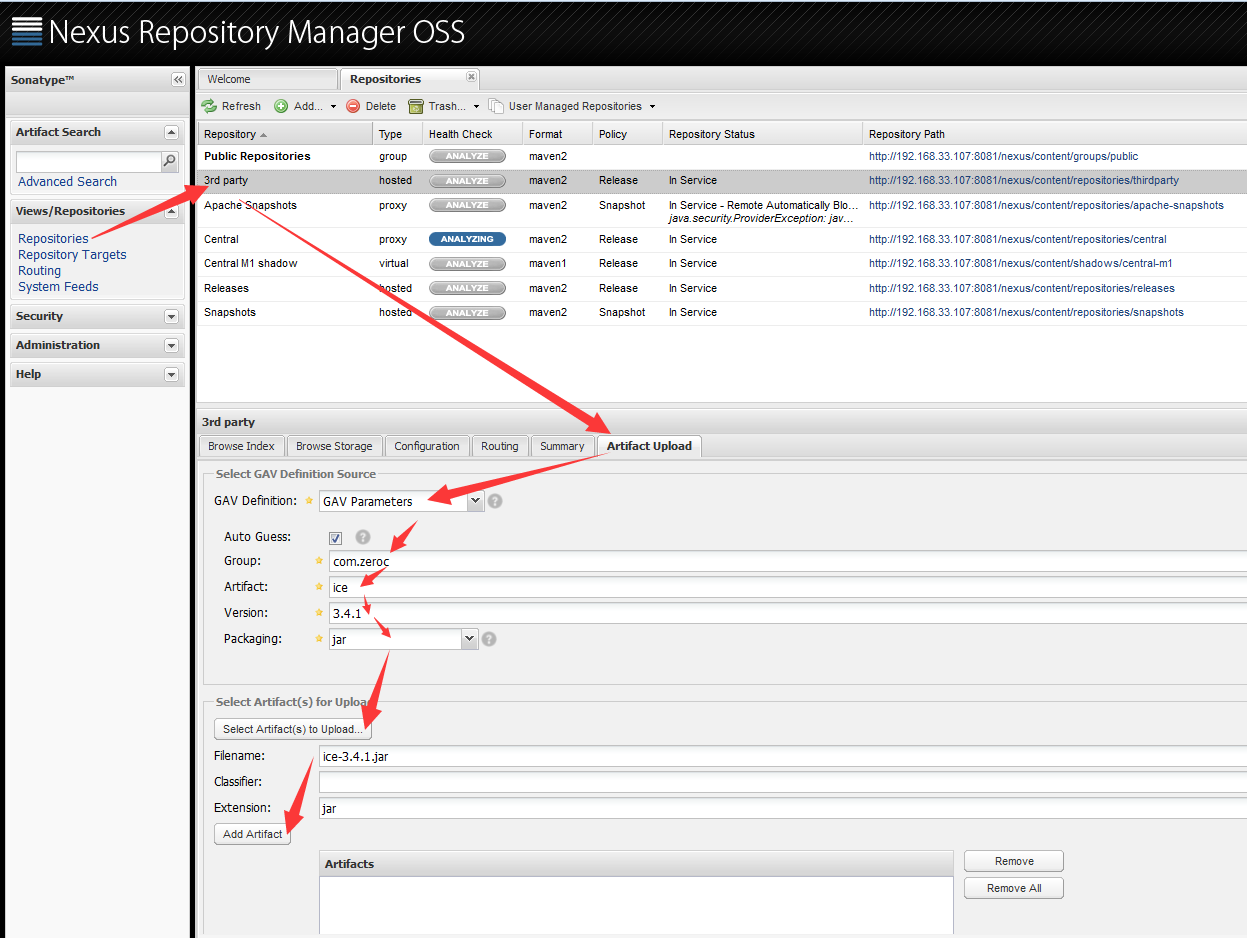The image size is (1247, 938).
Task: Click ANALYZE for Snapshots repository
Action: pyautogui.click(x=467, y=313)
